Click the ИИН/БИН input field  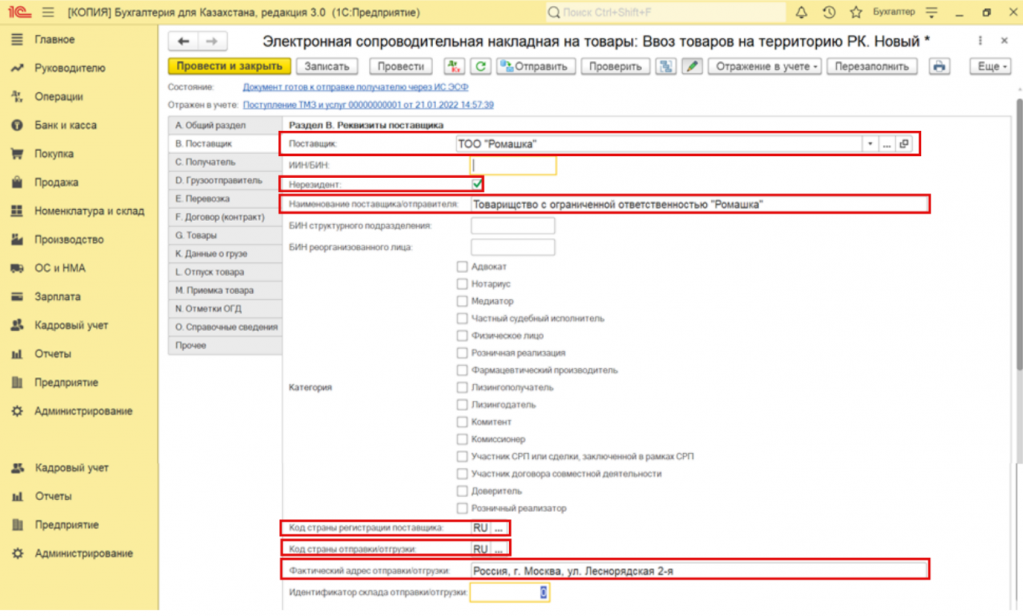[x=513, y=164]
